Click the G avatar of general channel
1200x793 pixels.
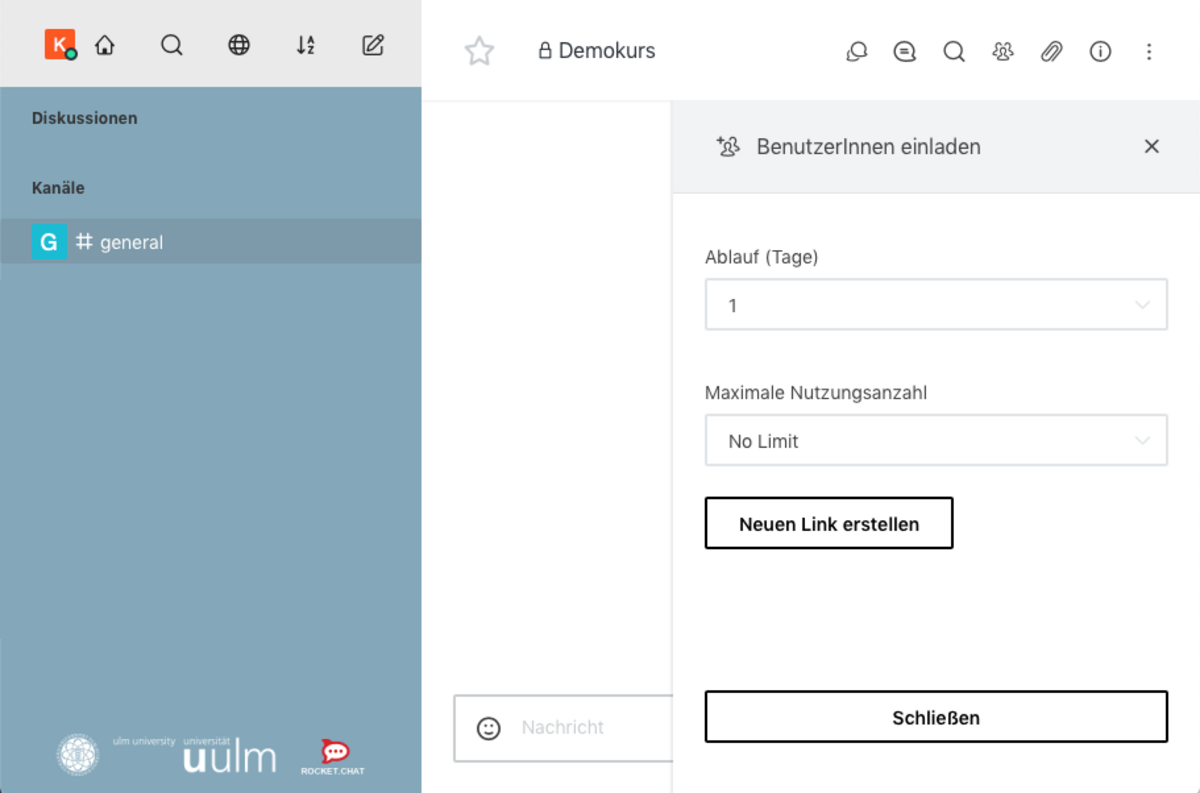(x=49, y=242)
